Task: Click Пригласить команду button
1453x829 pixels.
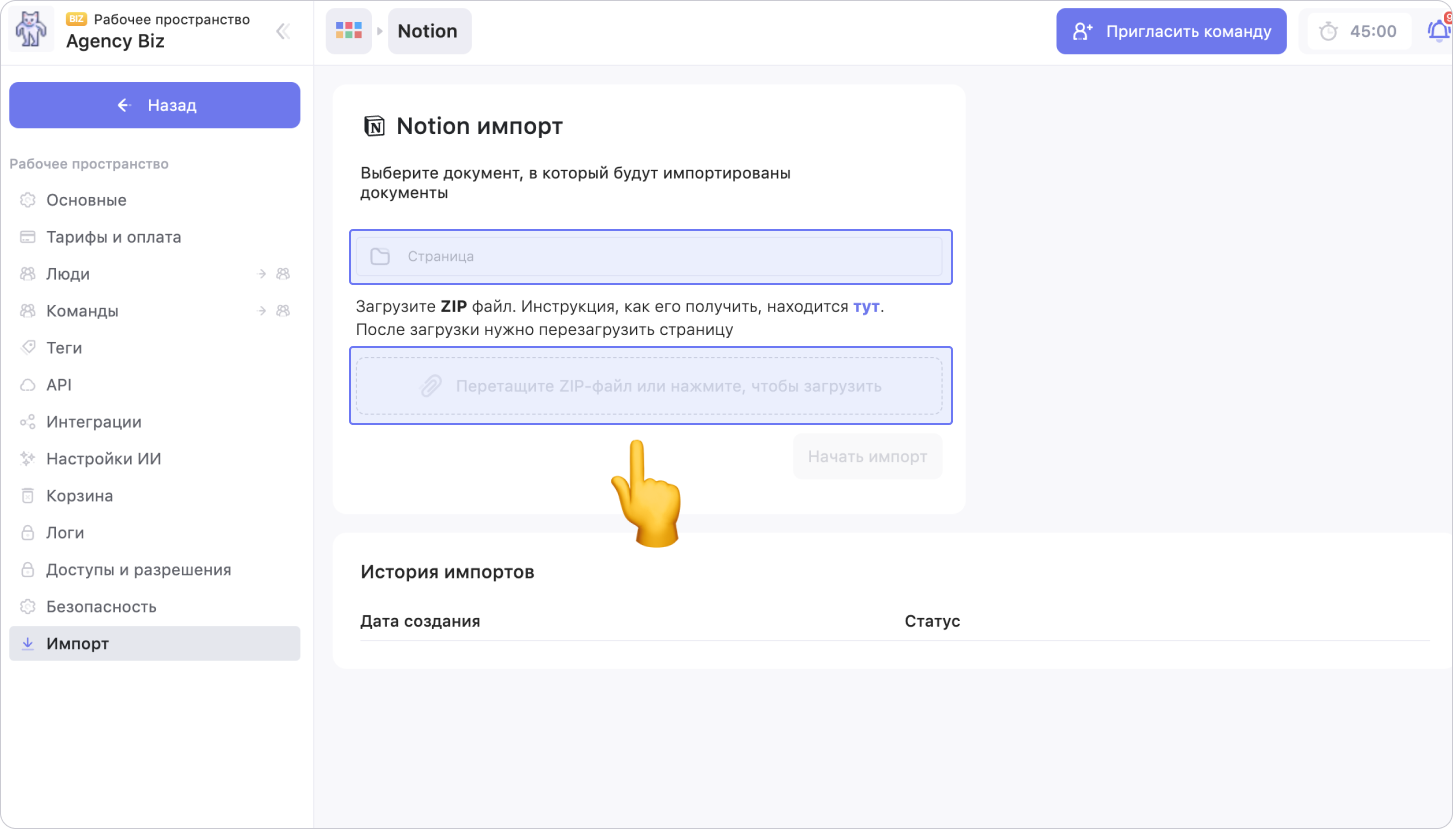Action: tap(1171, 31)
